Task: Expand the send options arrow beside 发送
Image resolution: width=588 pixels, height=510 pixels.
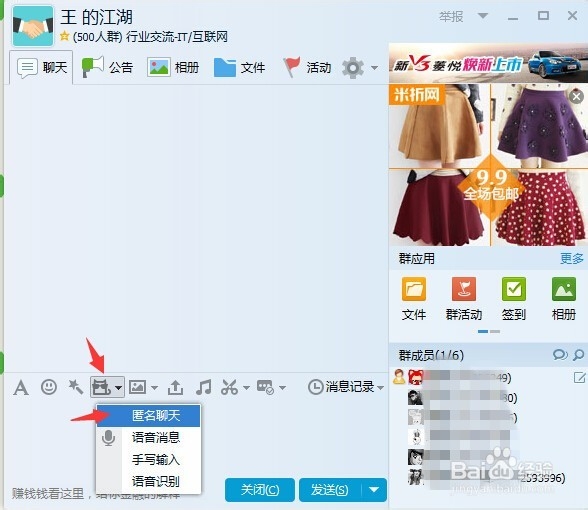Action: point(374,490)
